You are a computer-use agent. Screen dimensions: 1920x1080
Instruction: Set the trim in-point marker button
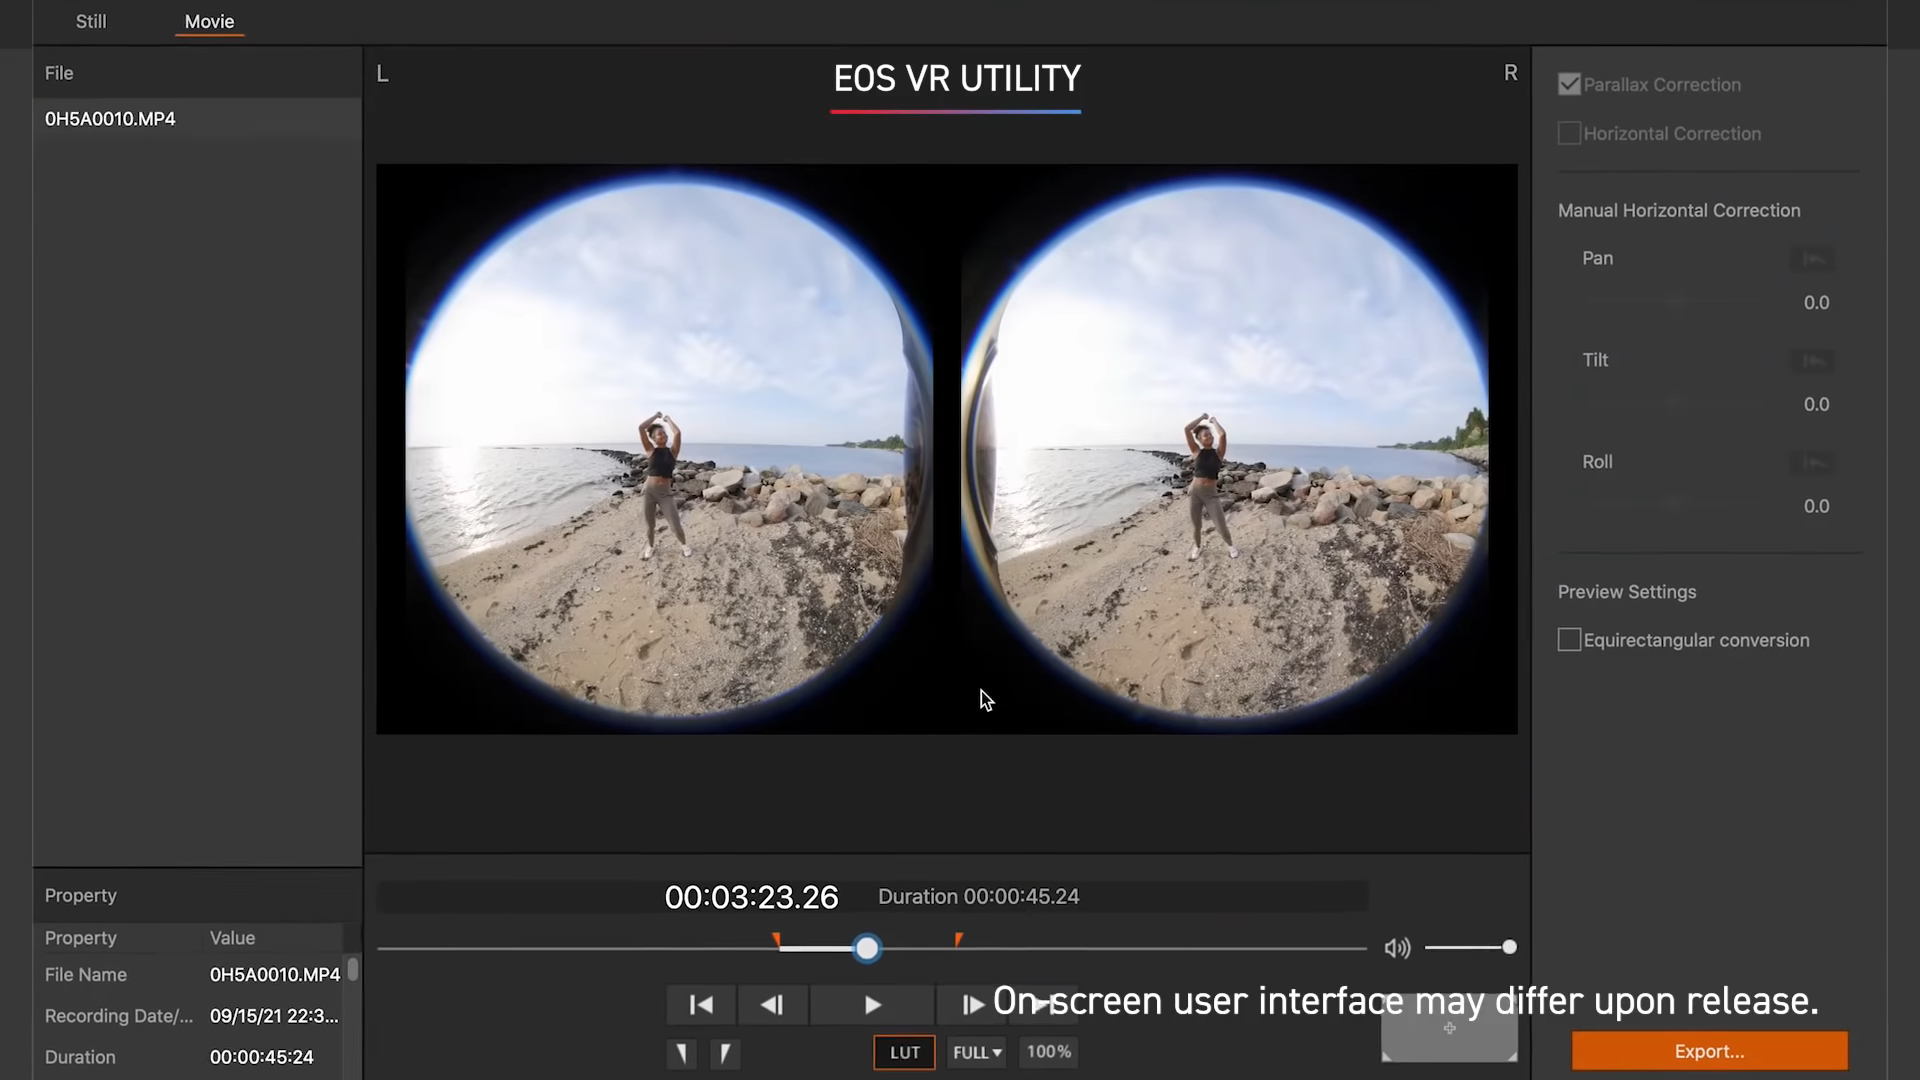coord(682,1053)
